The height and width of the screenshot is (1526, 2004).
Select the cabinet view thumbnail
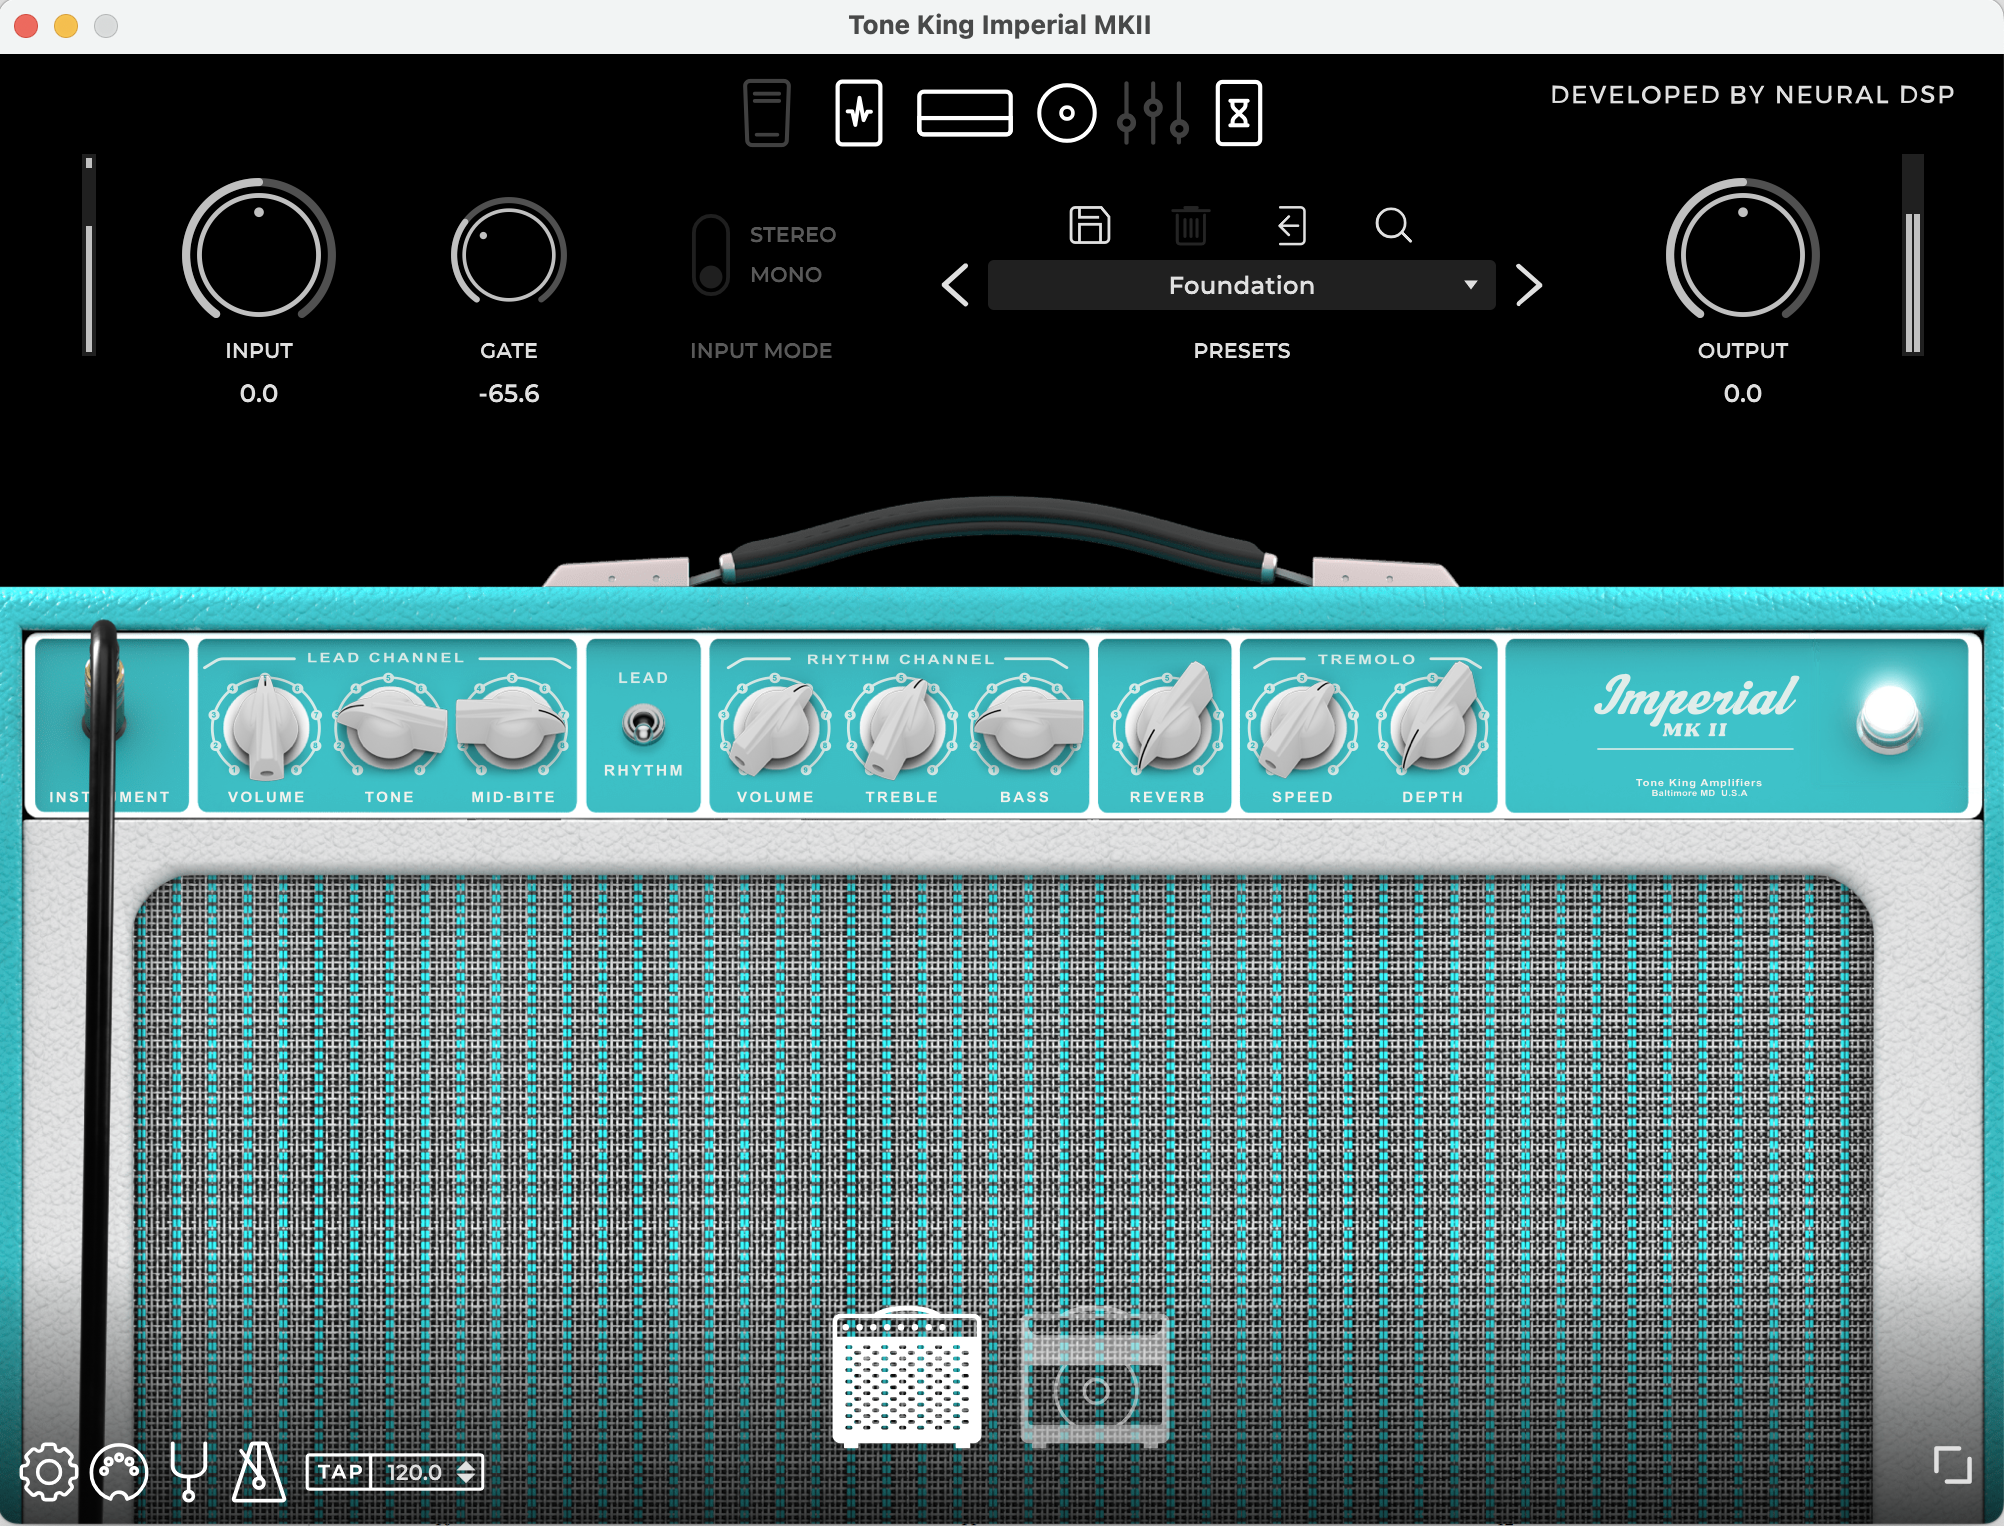click(1095, 1377)
